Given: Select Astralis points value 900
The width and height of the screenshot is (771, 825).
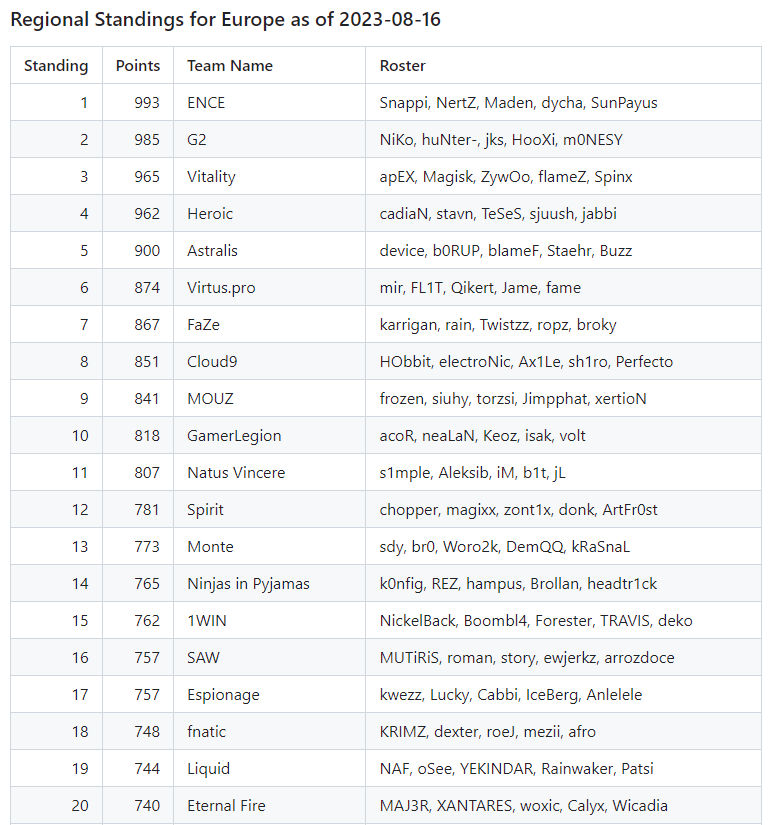Looking at the screenshot, I should coord(147,250).
